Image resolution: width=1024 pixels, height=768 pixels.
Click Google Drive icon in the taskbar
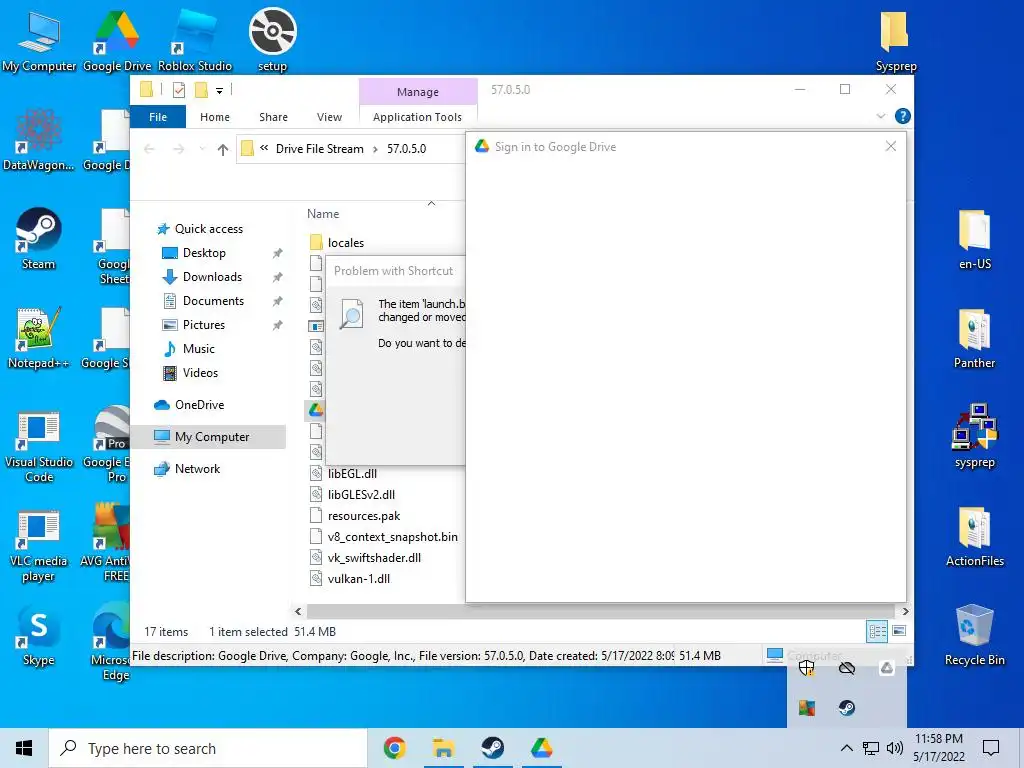click(x=541, y=748)
